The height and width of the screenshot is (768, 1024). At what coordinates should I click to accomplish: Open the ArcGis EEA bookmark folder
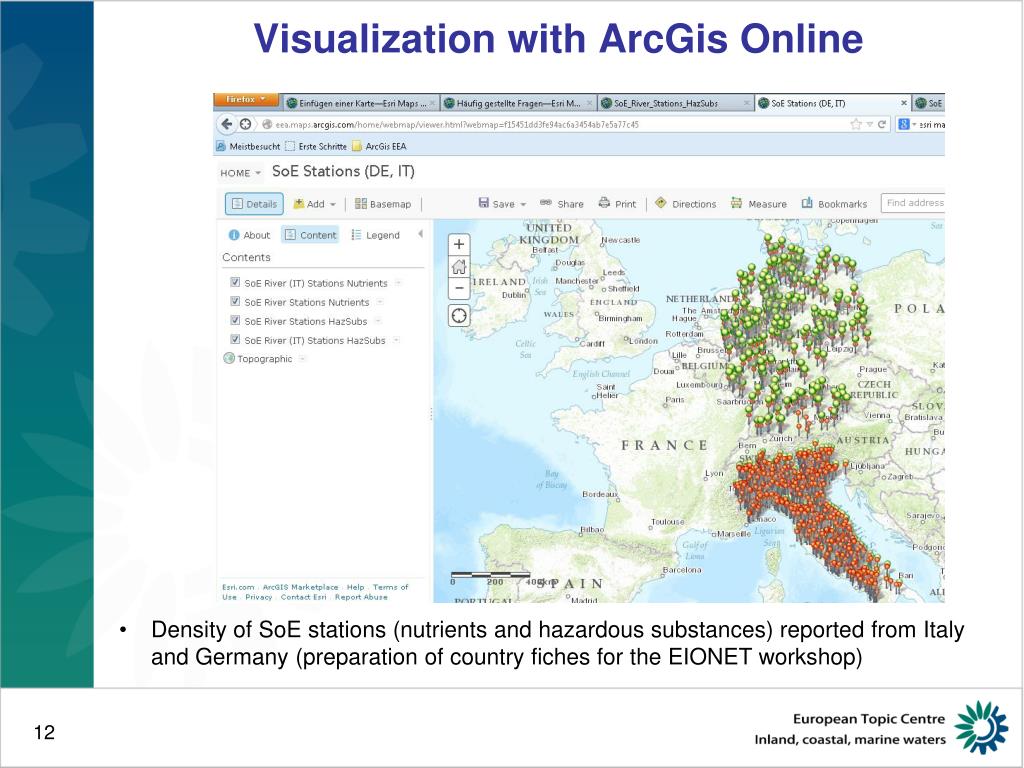(379, 146)
